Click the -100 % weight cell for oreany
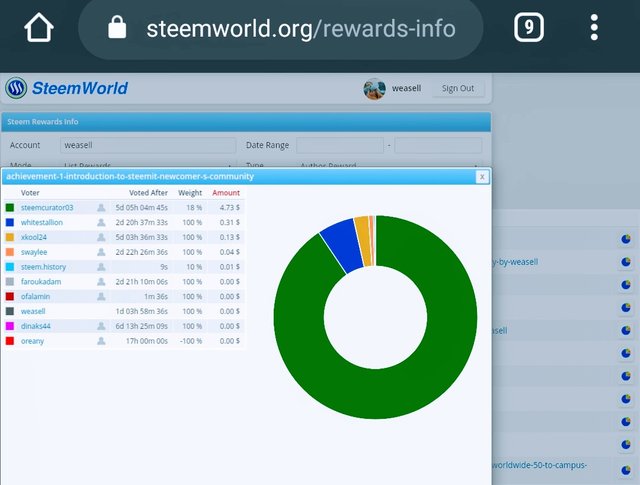640x485 pixels. click(x=191, y=341)
